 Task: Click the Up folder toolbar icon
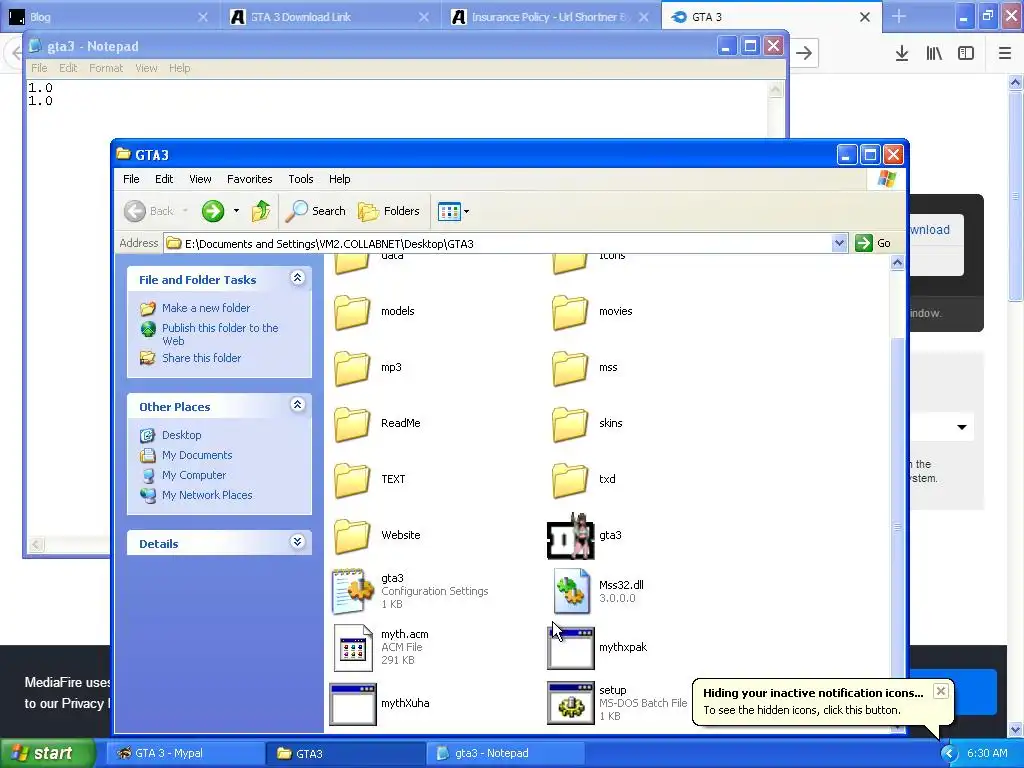[261, 211]
